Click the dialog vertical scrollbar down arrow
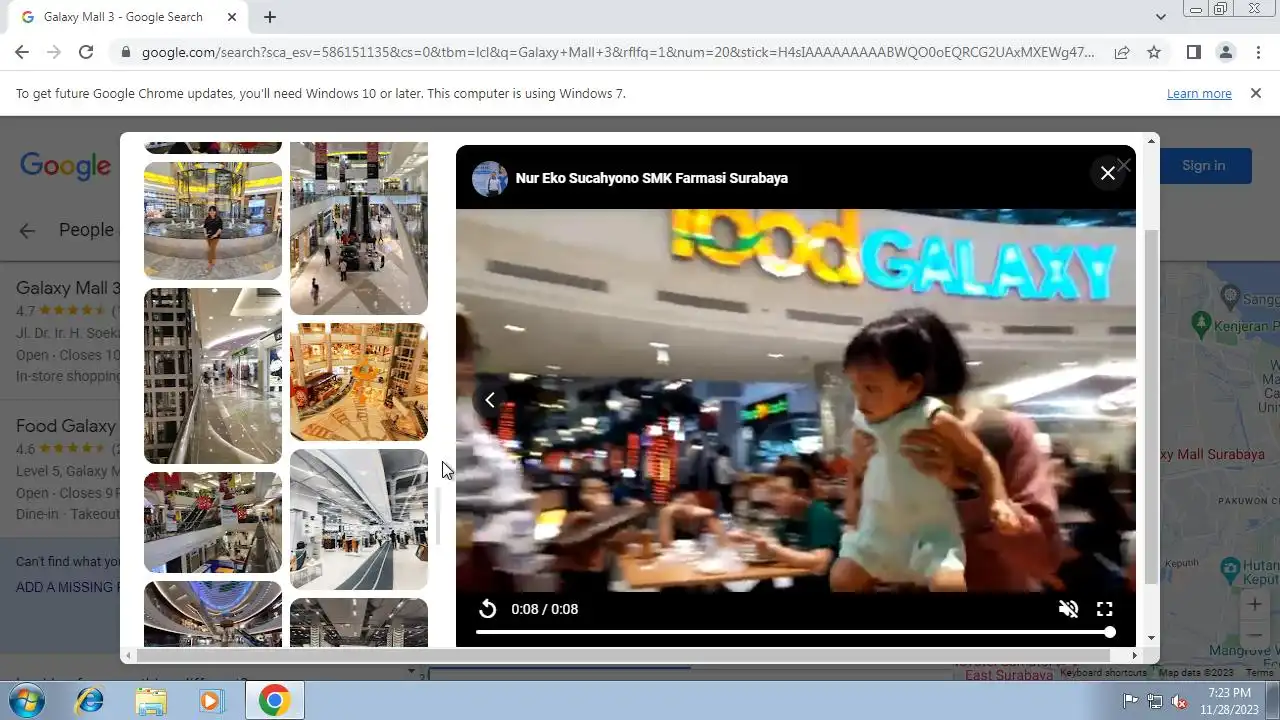 coord(1151,637)
